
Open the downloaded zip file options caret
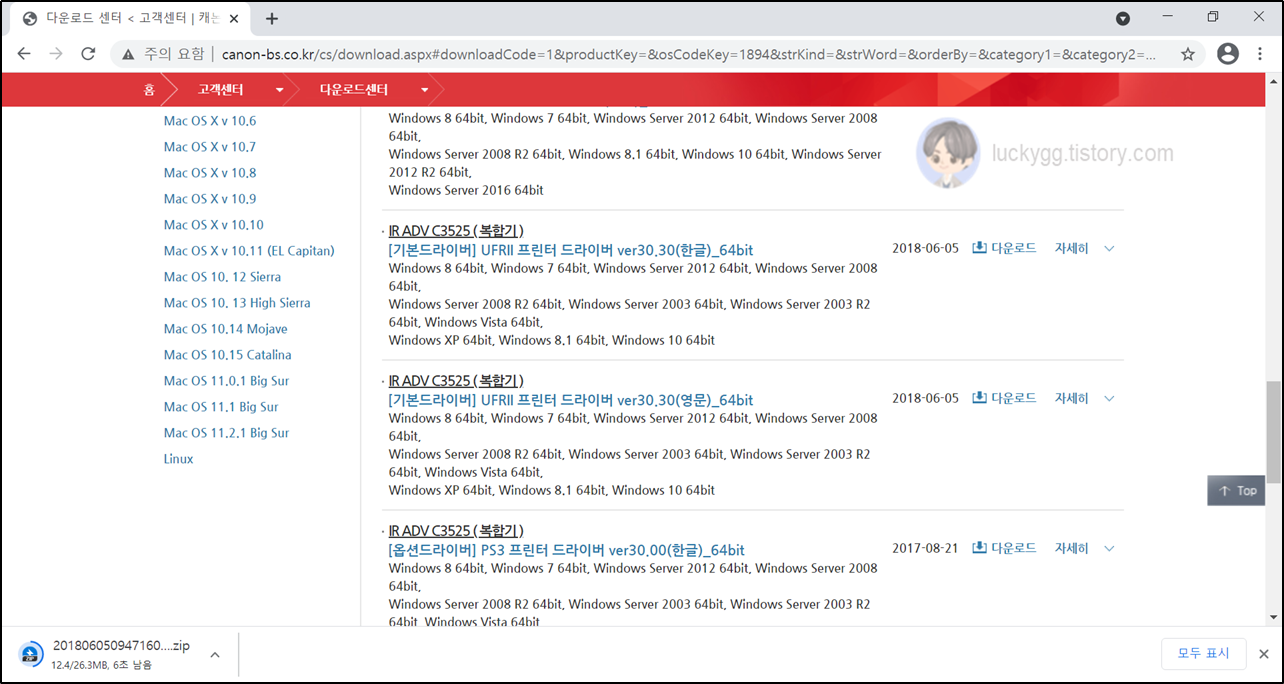pos(214,654)
